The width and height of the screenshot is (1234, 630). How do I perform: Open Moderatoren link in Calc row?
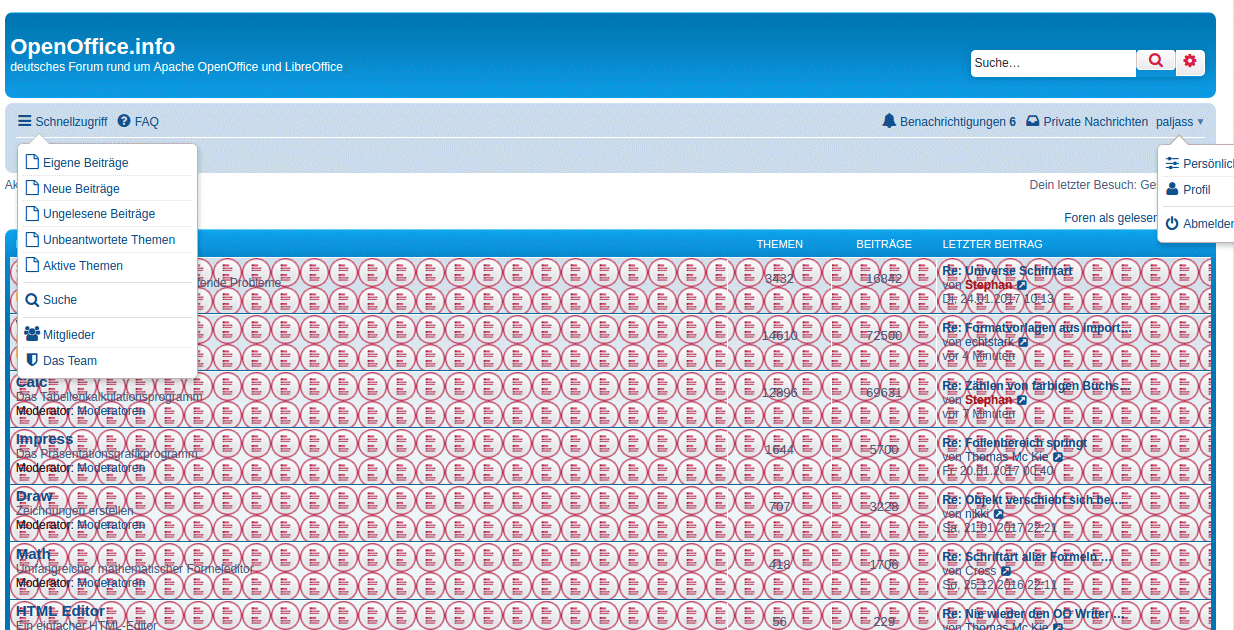pyautogui.click(x=111, y=411)
